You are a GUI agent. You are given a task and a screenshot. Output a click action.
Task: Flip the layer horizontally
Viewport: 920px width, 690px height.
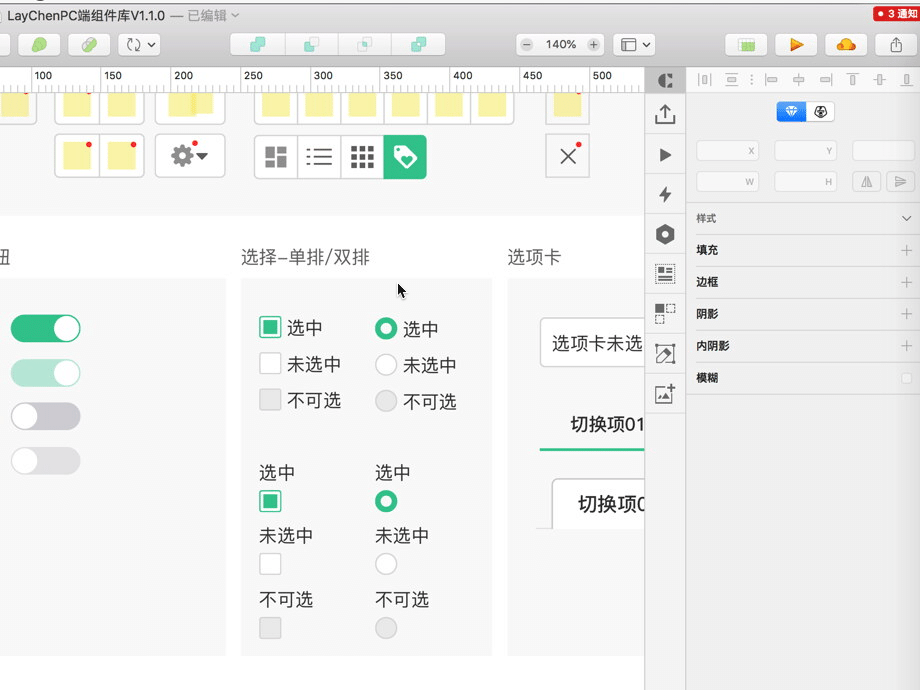[x=867, y=182]
